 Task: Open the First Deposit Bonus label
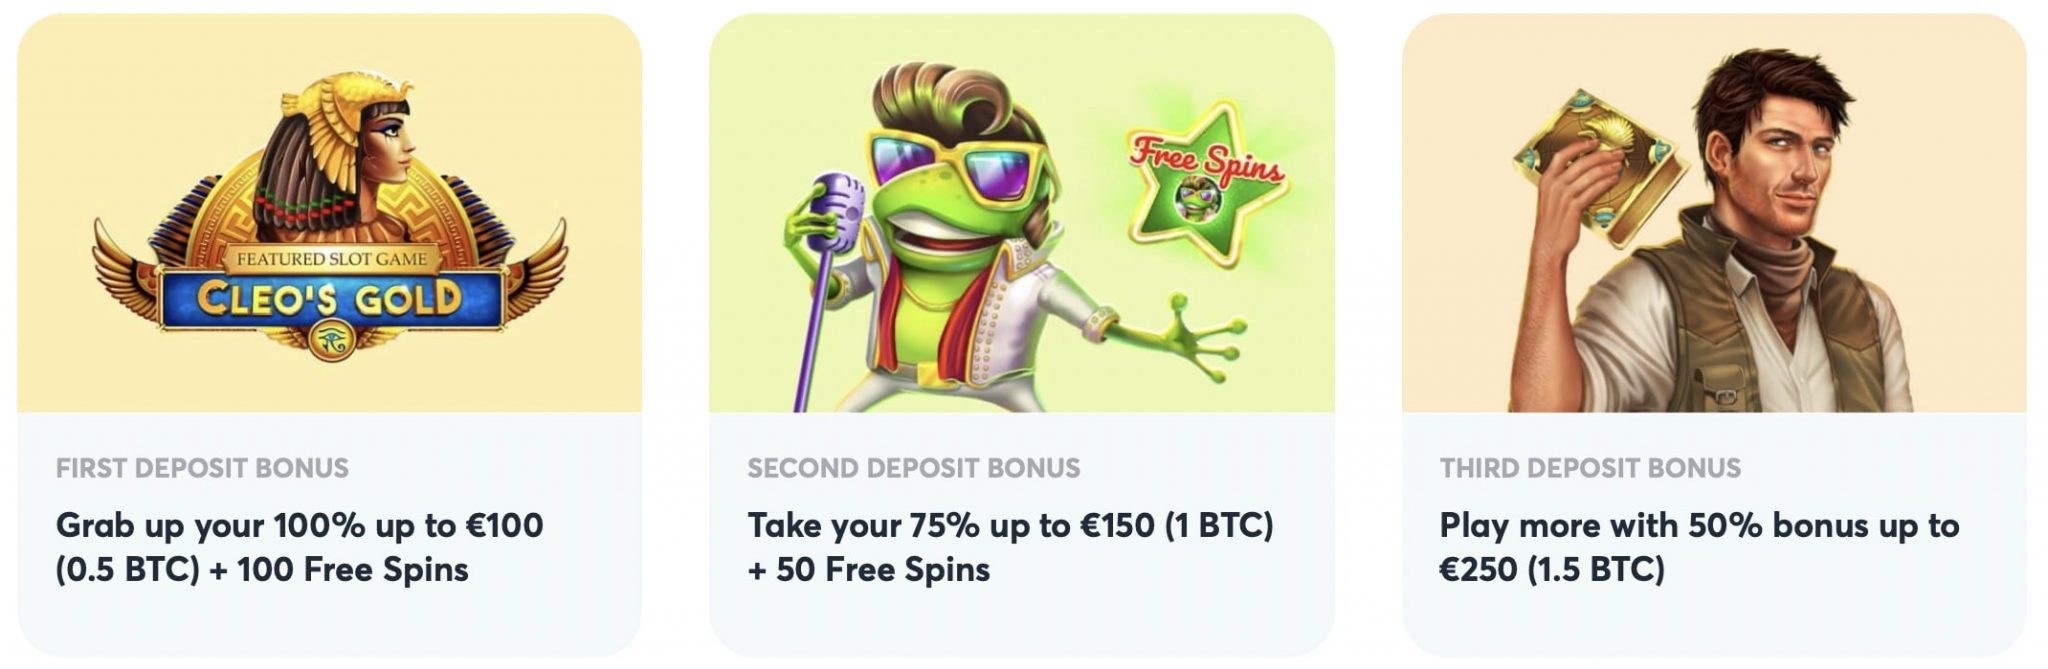pyautogui.click(x=202, y=468)
